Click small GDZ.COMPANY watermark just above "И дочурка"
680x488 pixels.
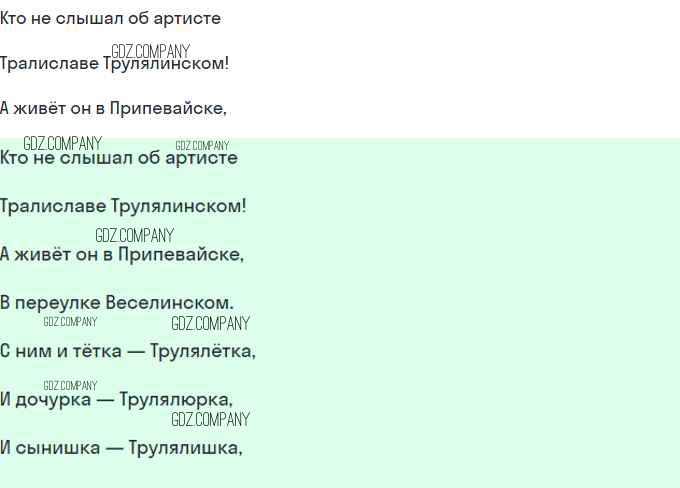tap(70, 385)
